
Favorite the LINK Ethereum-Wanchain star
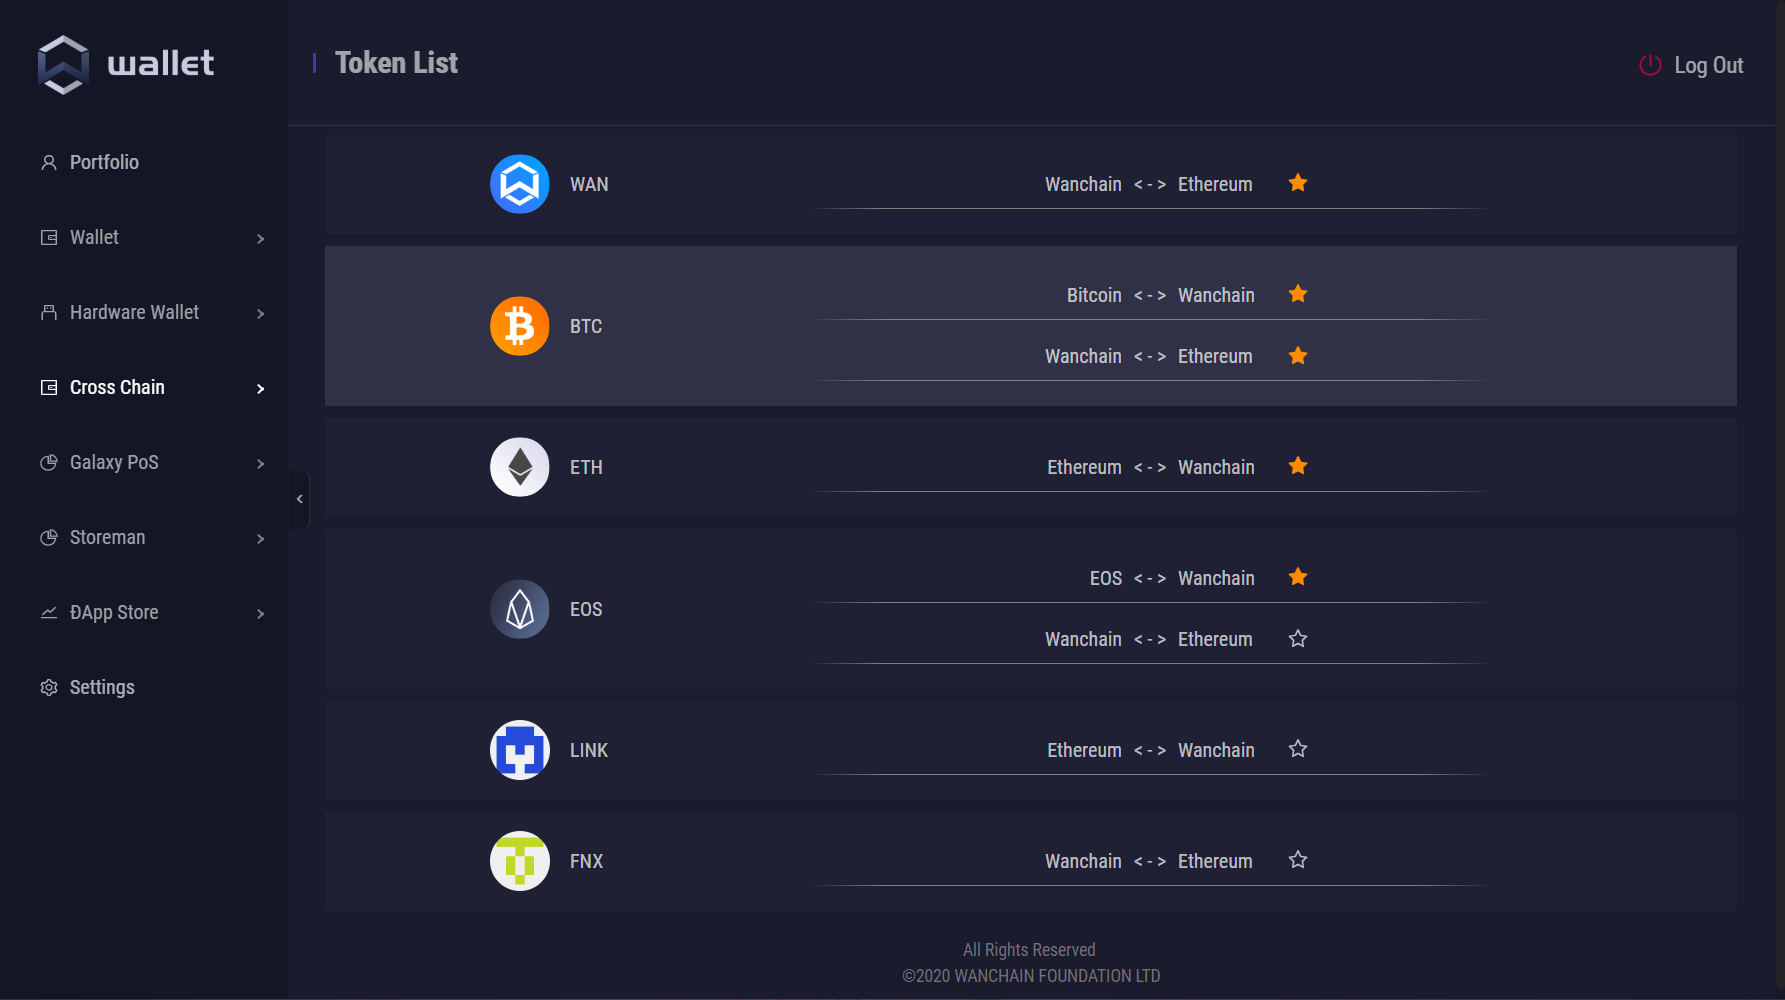(x=1298, y=749)
